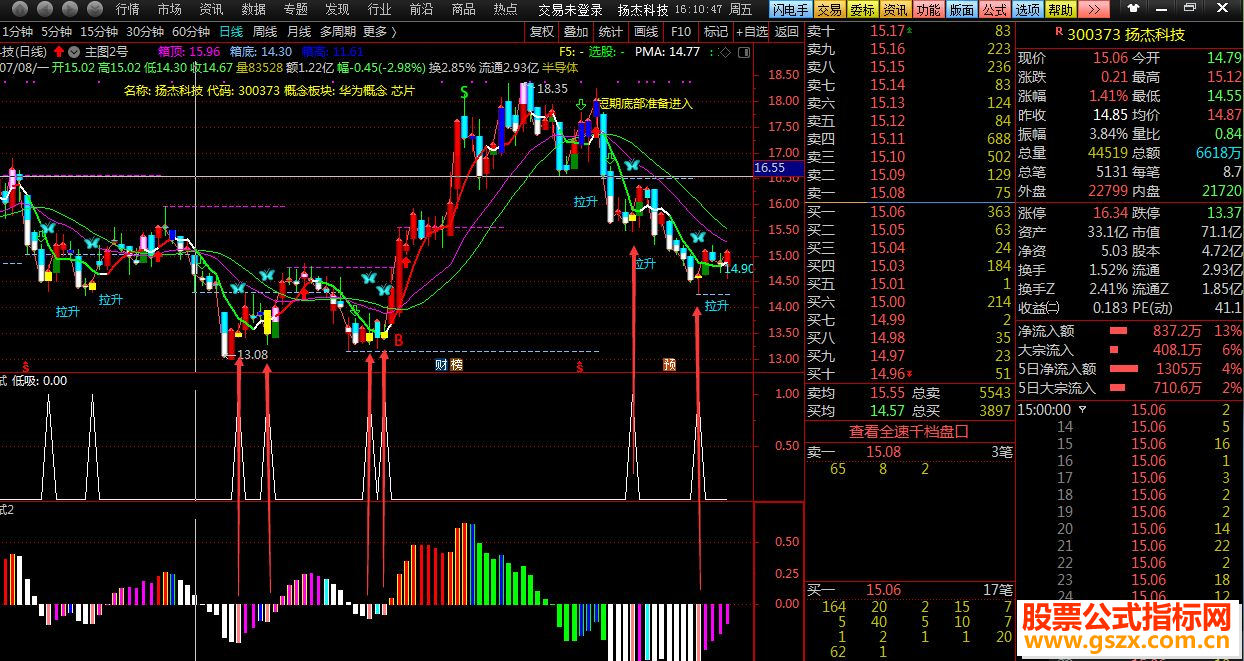Screen dimensions: 1244x661
Task: Click the green $ signal above candles
Action: (466, 92)
